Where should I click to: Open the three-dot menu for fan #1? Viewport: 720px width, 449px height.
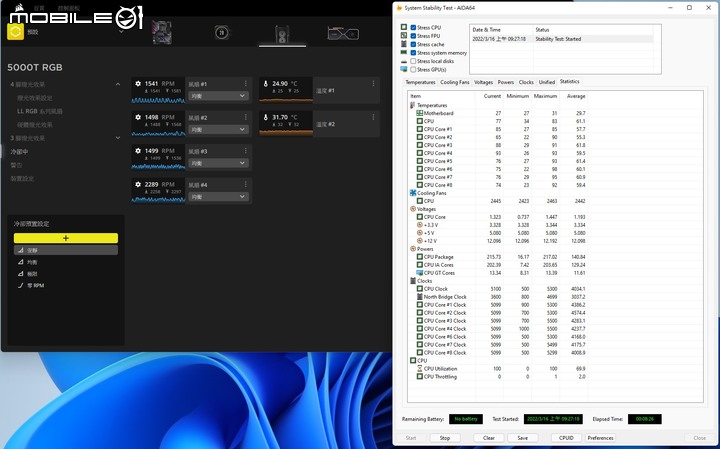coord(246,84)
